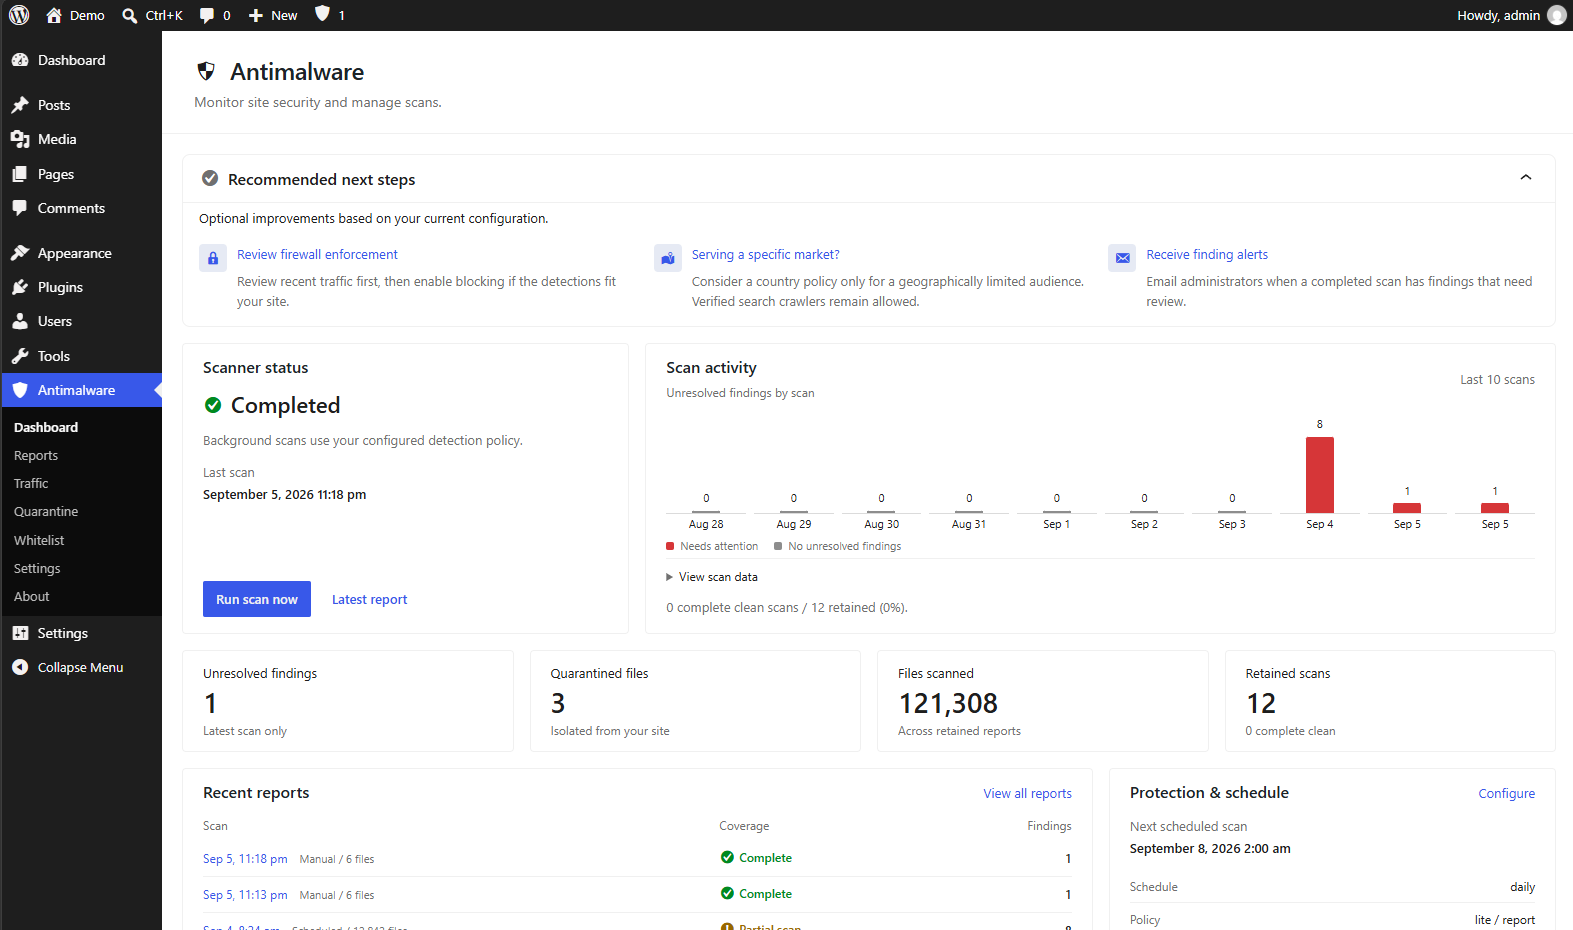Click the Retained scans stat card
This screenshot has height=930, width=1573.
[1390, 701]
